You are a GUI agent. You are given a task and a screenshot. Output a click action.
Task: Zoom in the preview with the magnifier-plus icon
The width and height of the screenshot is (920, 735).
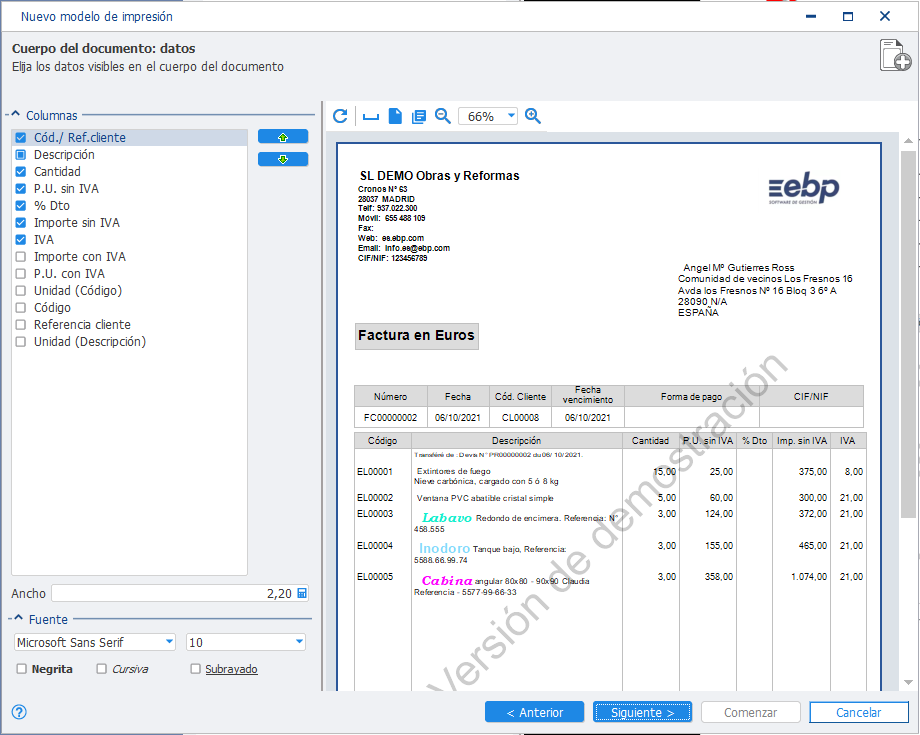(533, 116)
